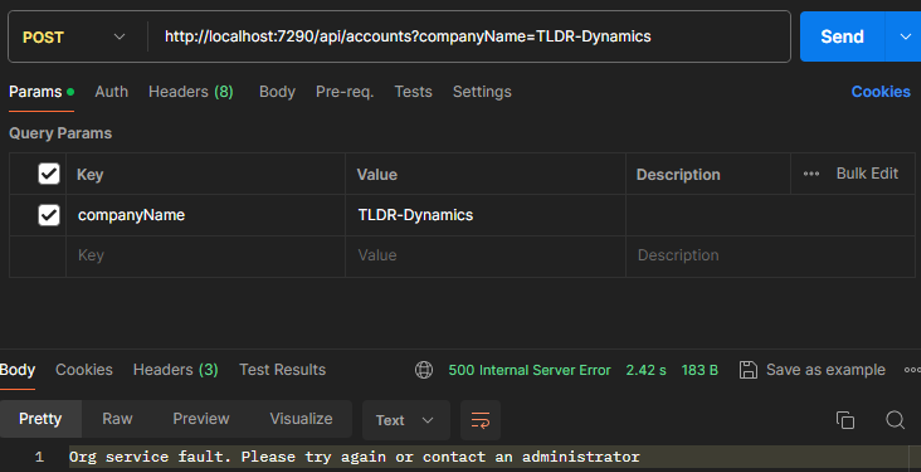Expand the Send button dropdown arrow
Screen dimensions: 921x472
tap(902, 37)
